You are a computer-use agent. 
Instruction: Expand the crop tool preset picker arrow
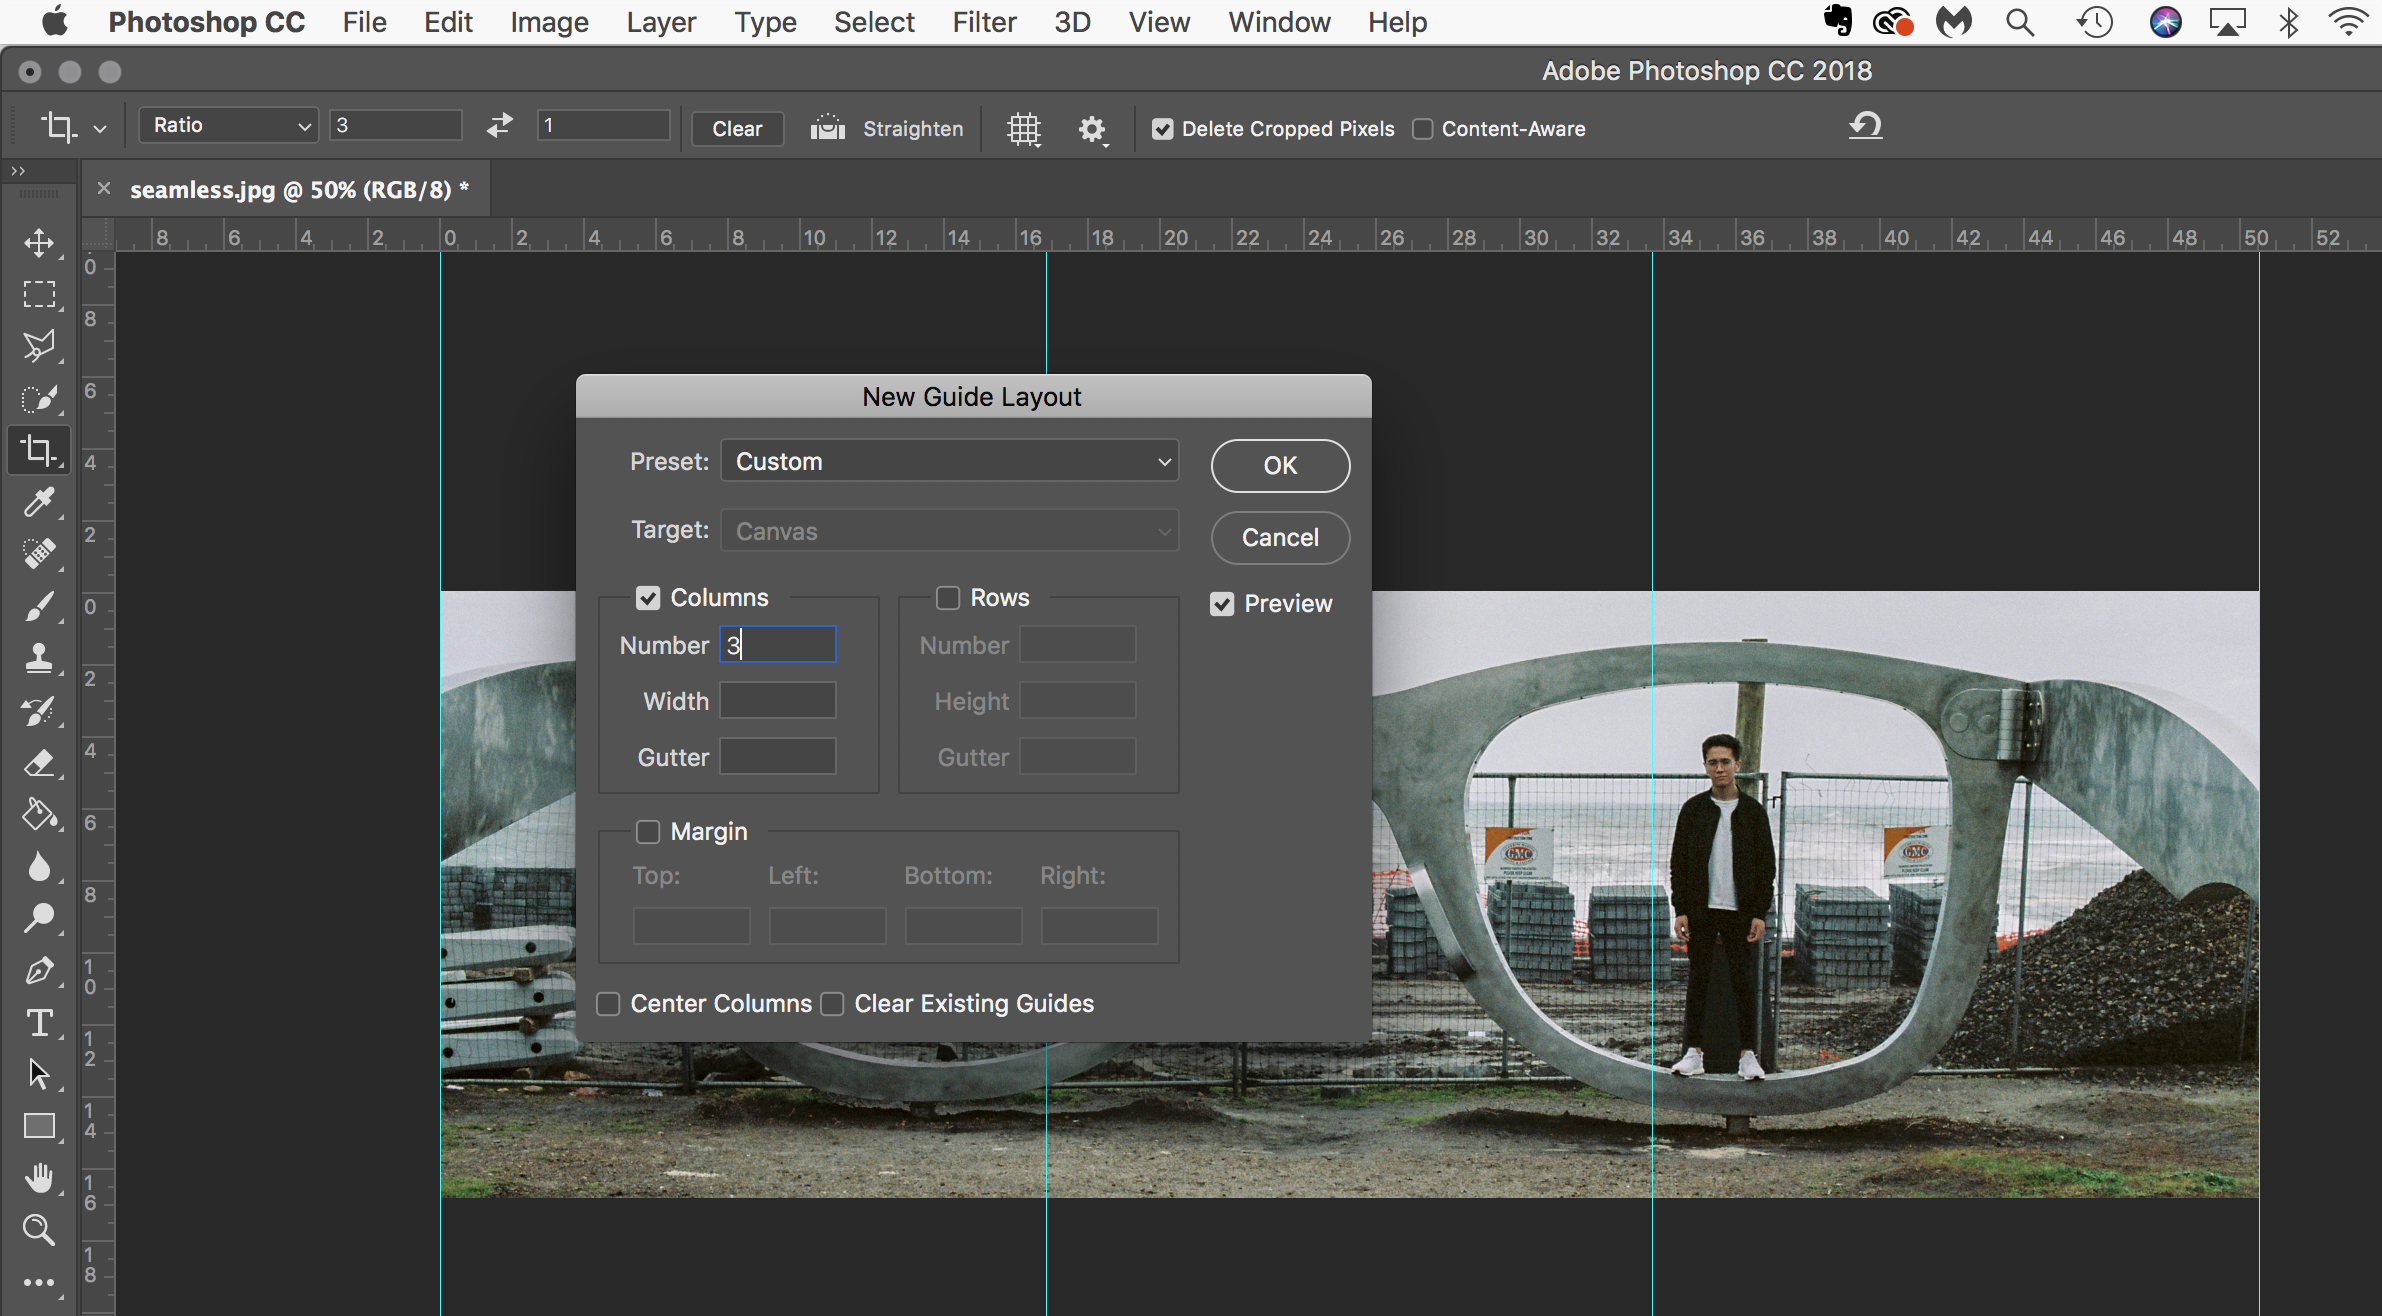tap(100, 129)
